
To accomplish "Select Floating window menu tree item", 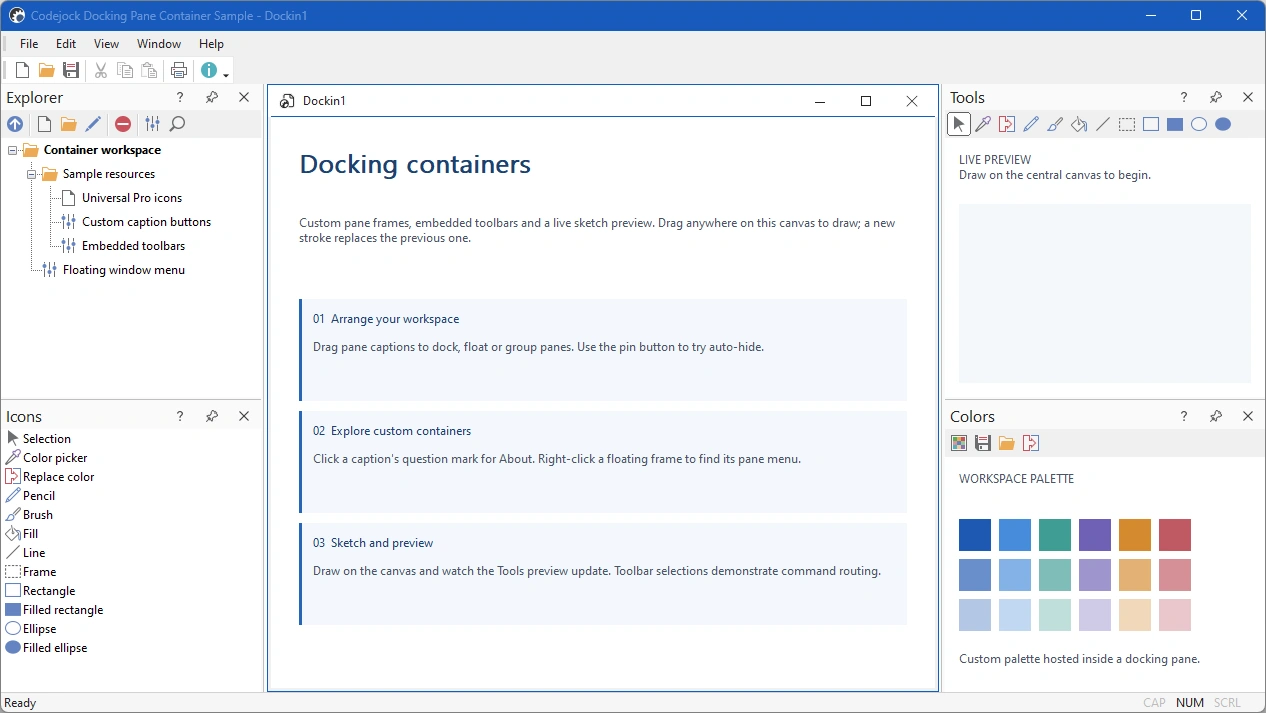I will point(124,270).
